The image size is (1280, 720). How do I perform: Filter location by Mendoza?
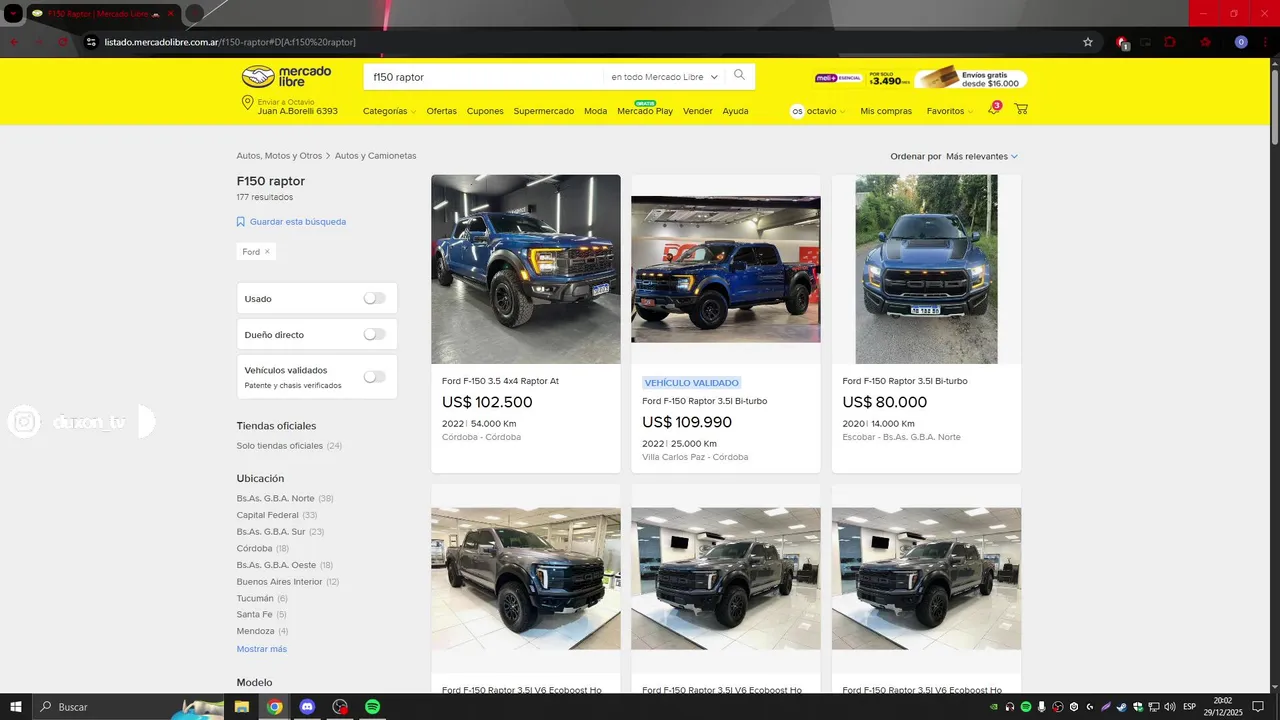click(x=256, y=631)
